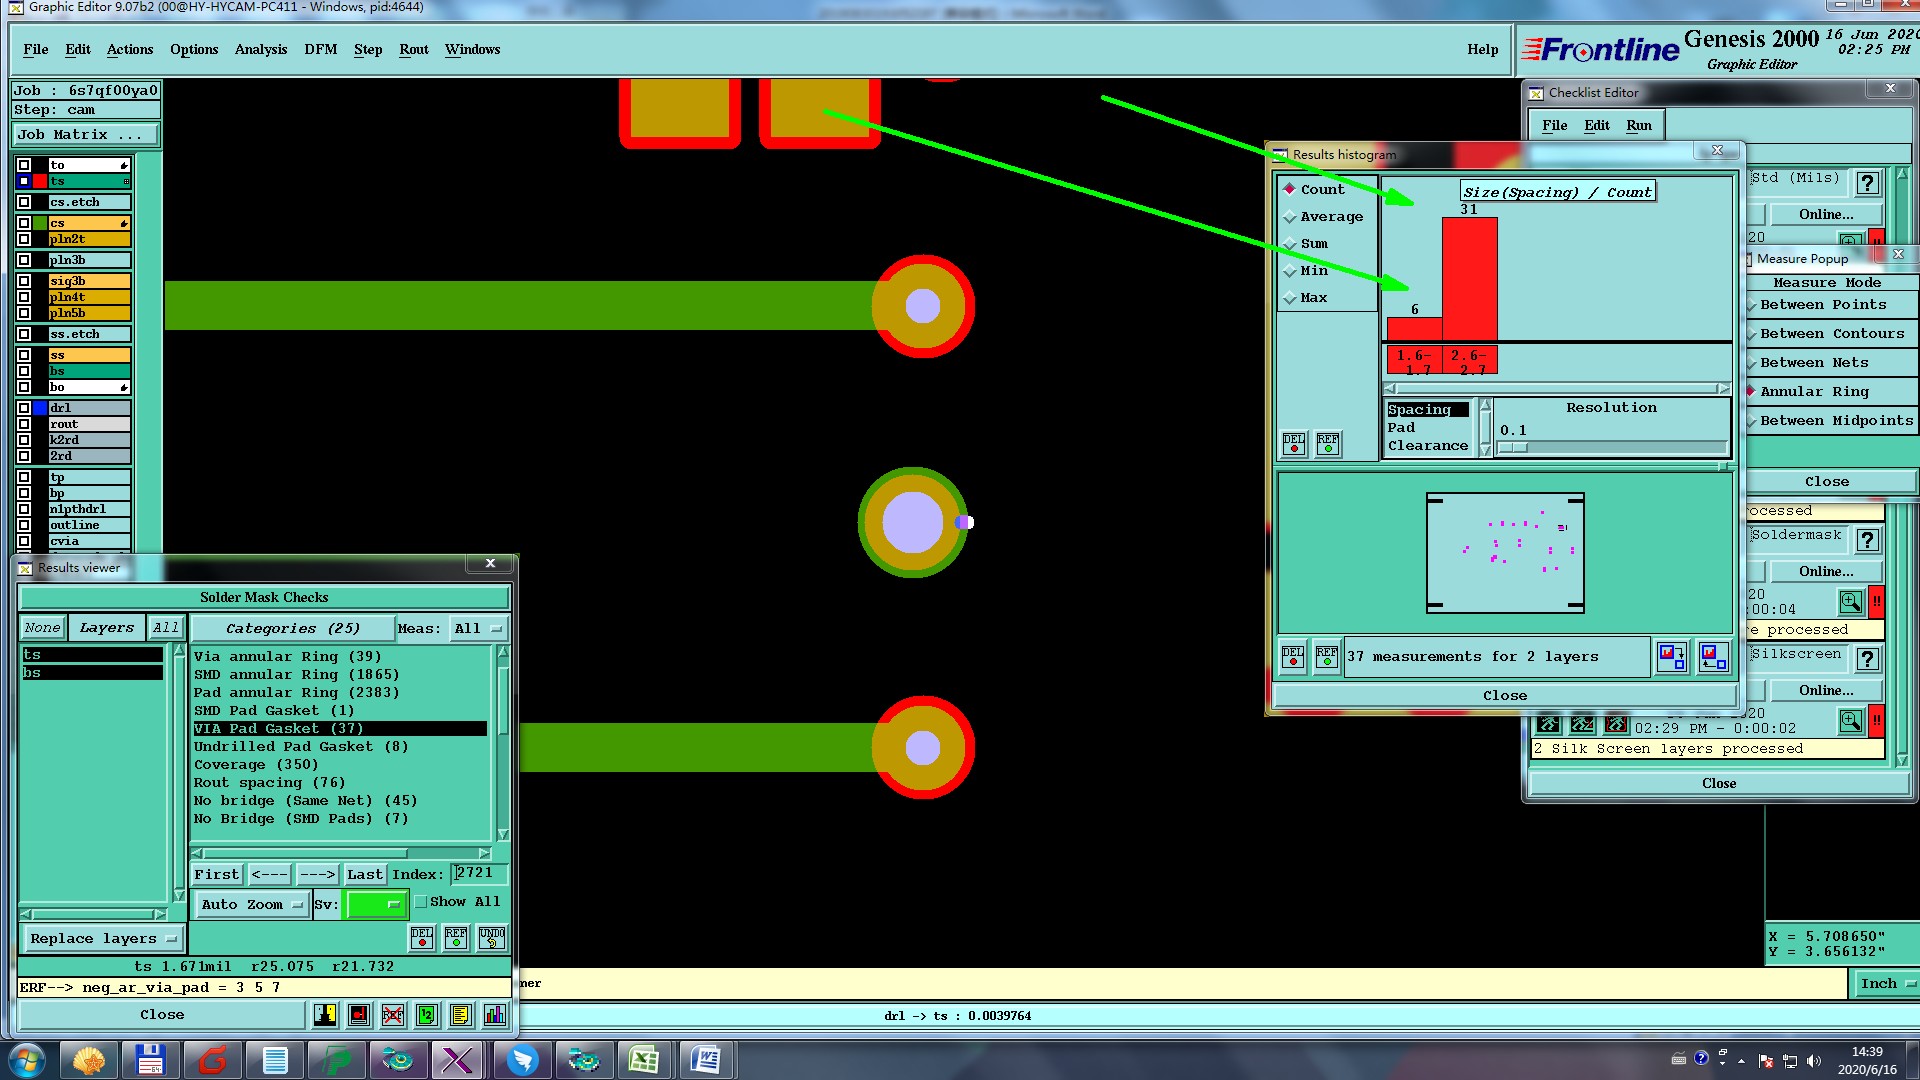Click the histogram icon in Results viewer
Viewport: 1920px width, 1080px height.
pos(494,1015)
